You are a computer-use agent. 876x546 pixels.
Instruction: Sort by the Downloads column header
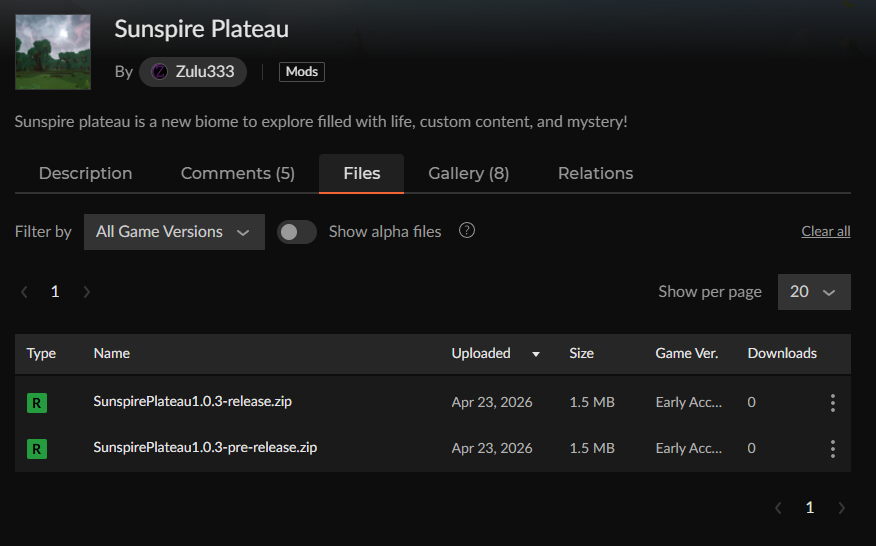click(x=782, y=353)
